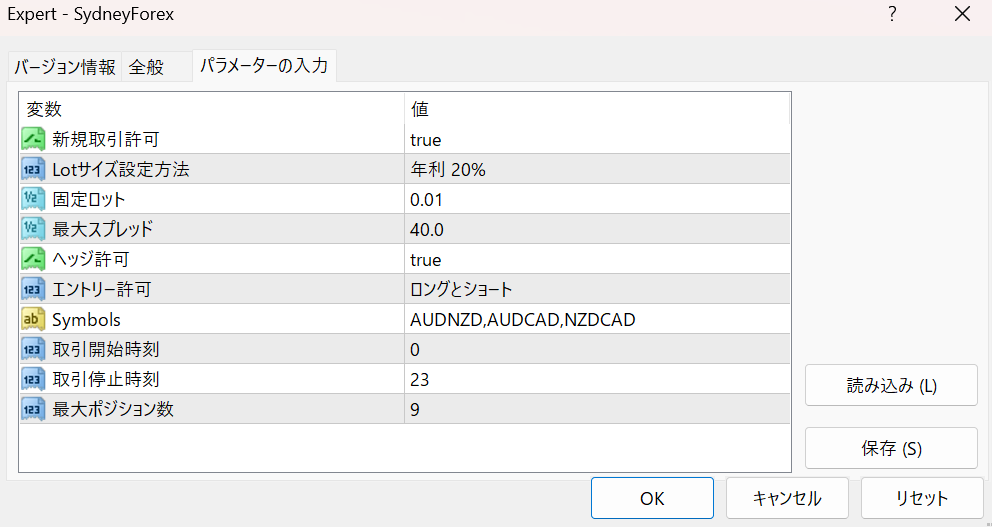992x527 pixels.
Task: Click the 読み込み (L) button
Action: pos(891,385)
